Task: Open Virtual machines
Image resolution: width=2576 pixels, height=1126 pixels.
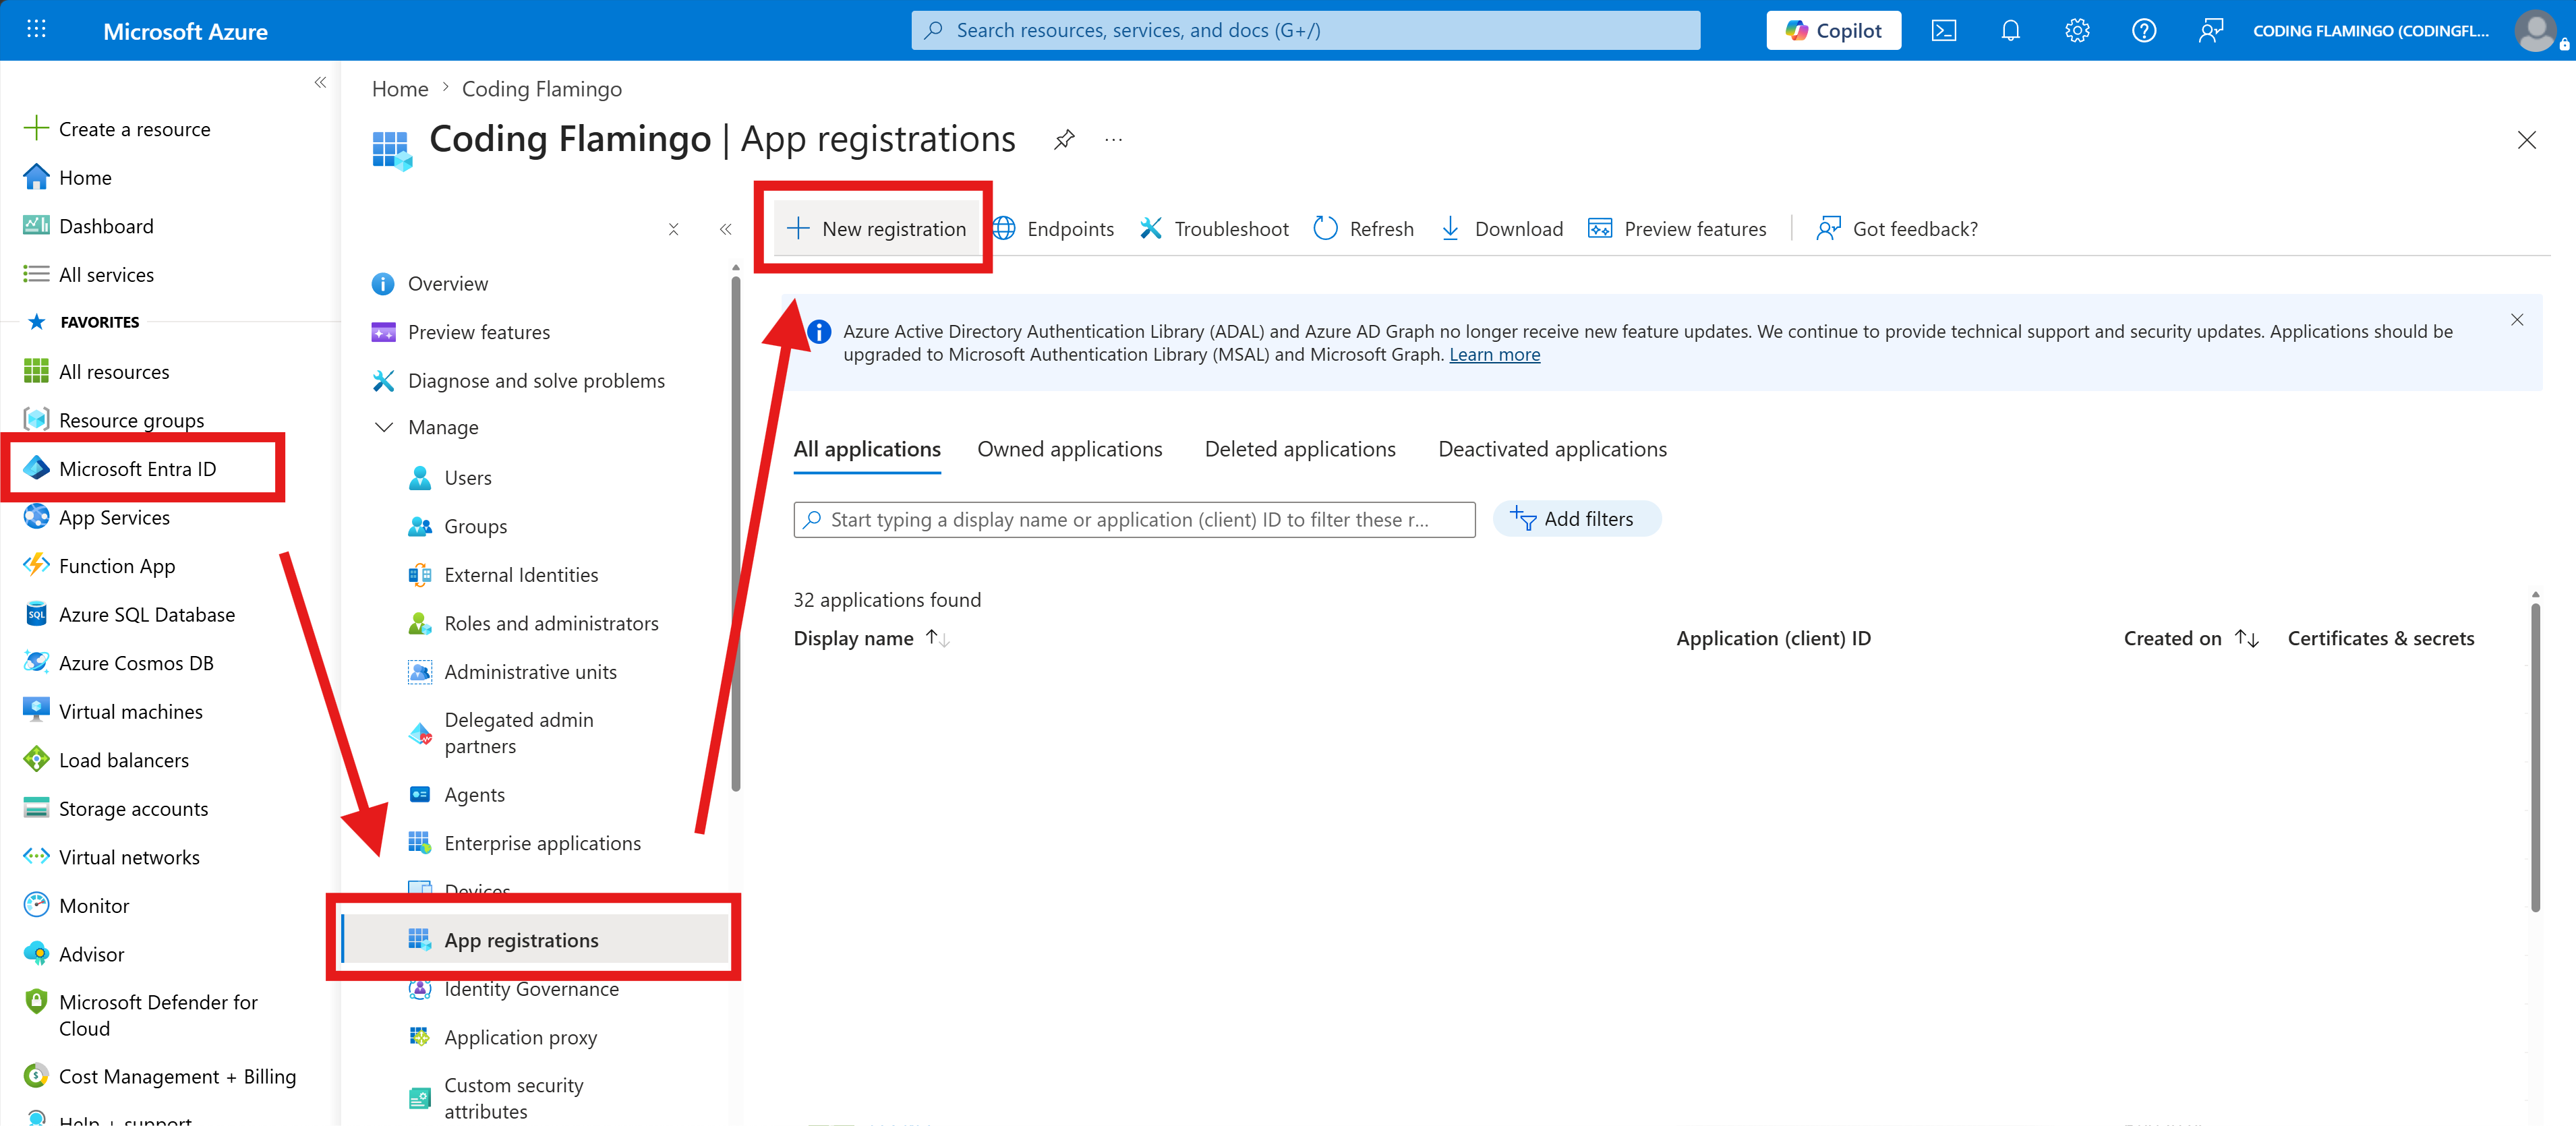Action: [112, 711]
